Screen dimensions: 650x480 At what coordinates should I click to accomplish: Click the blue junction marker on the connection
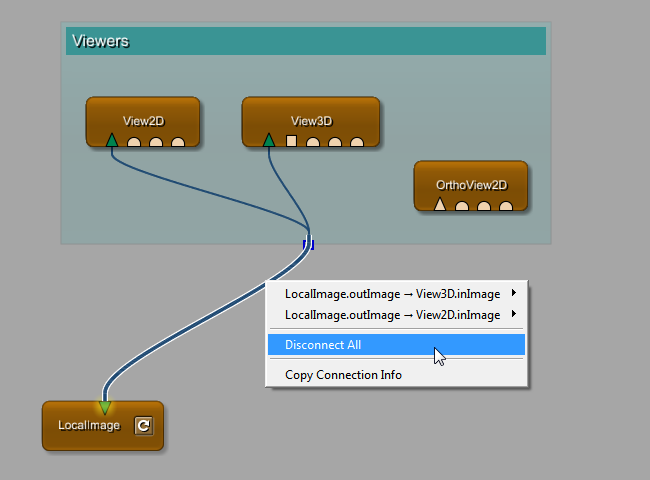point(309,243)
